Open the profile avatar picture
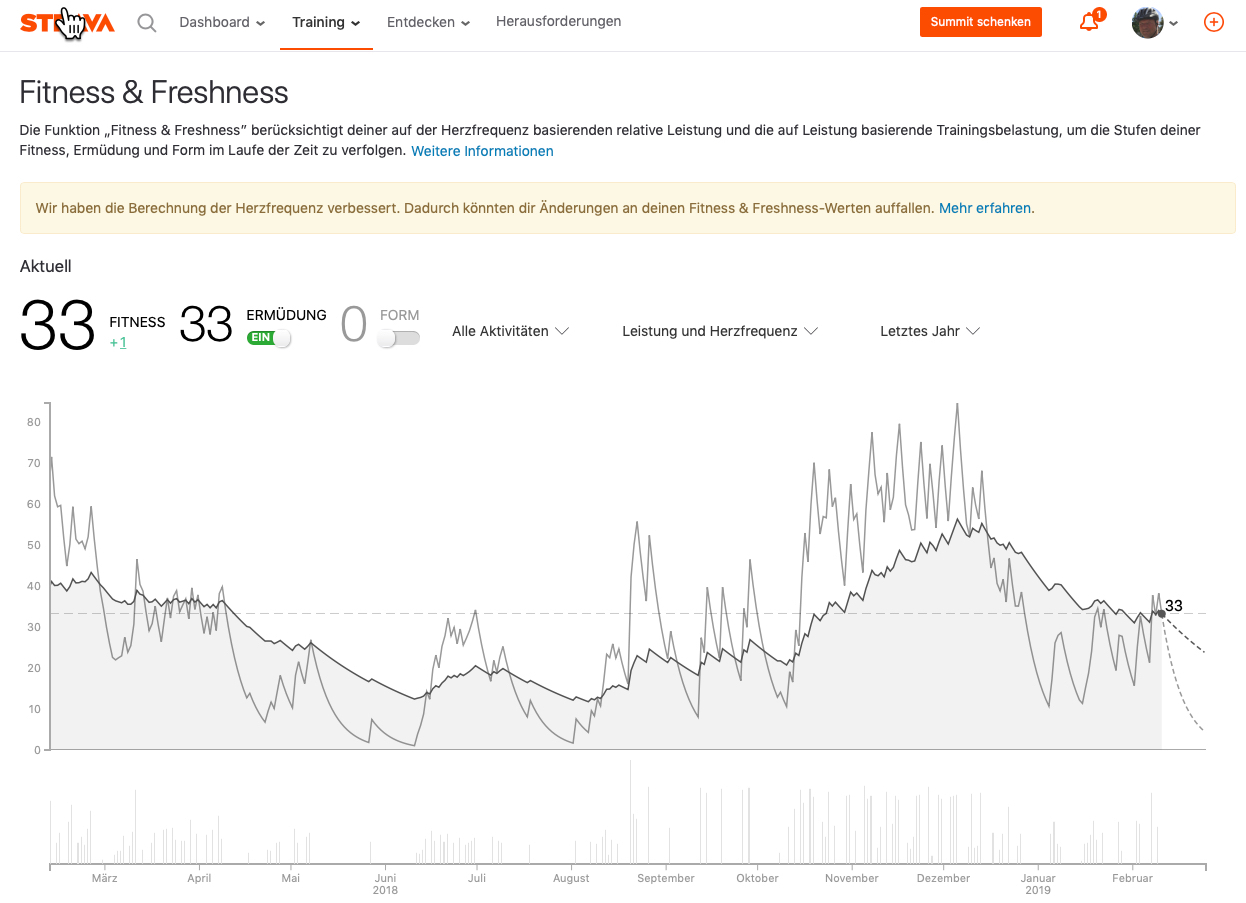Screen dimensions: 1246x903 (x=1146, y=21)
